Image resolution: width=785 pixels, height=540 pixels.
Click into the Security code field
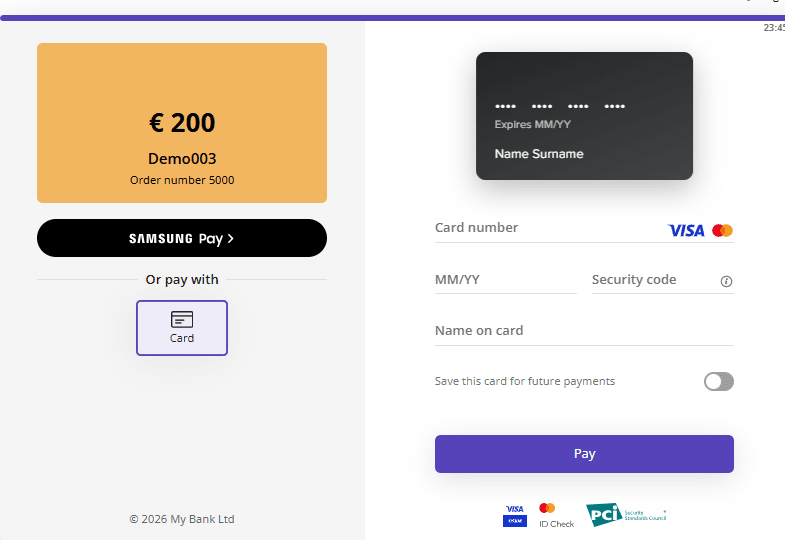[x=650, y=280]
